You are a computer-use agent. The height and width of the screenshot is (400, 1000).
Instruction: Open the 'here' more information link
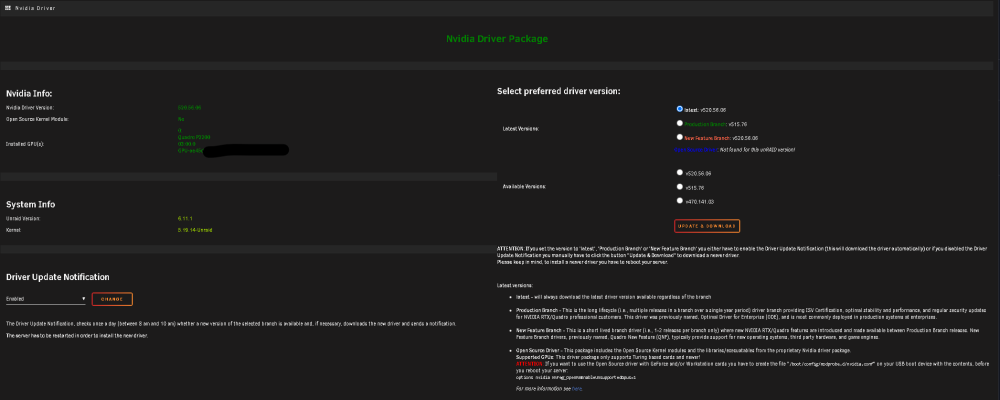click(577, 388)
